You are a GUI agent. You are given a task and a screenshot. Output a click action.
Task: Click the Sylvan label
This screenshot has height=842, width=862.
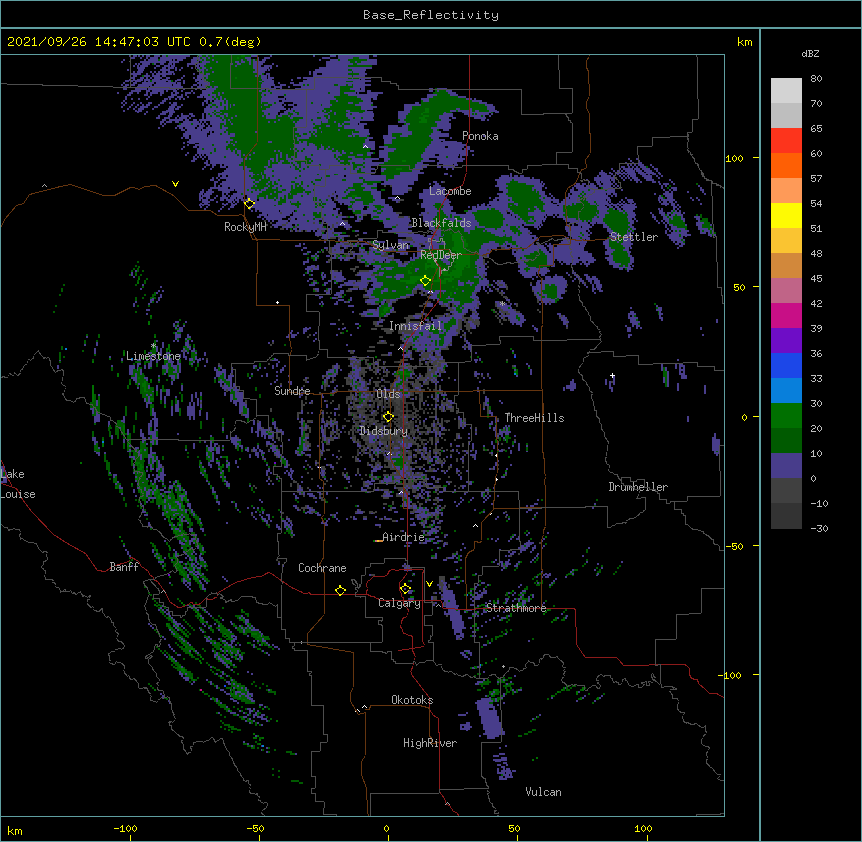[x=390, y=245]
